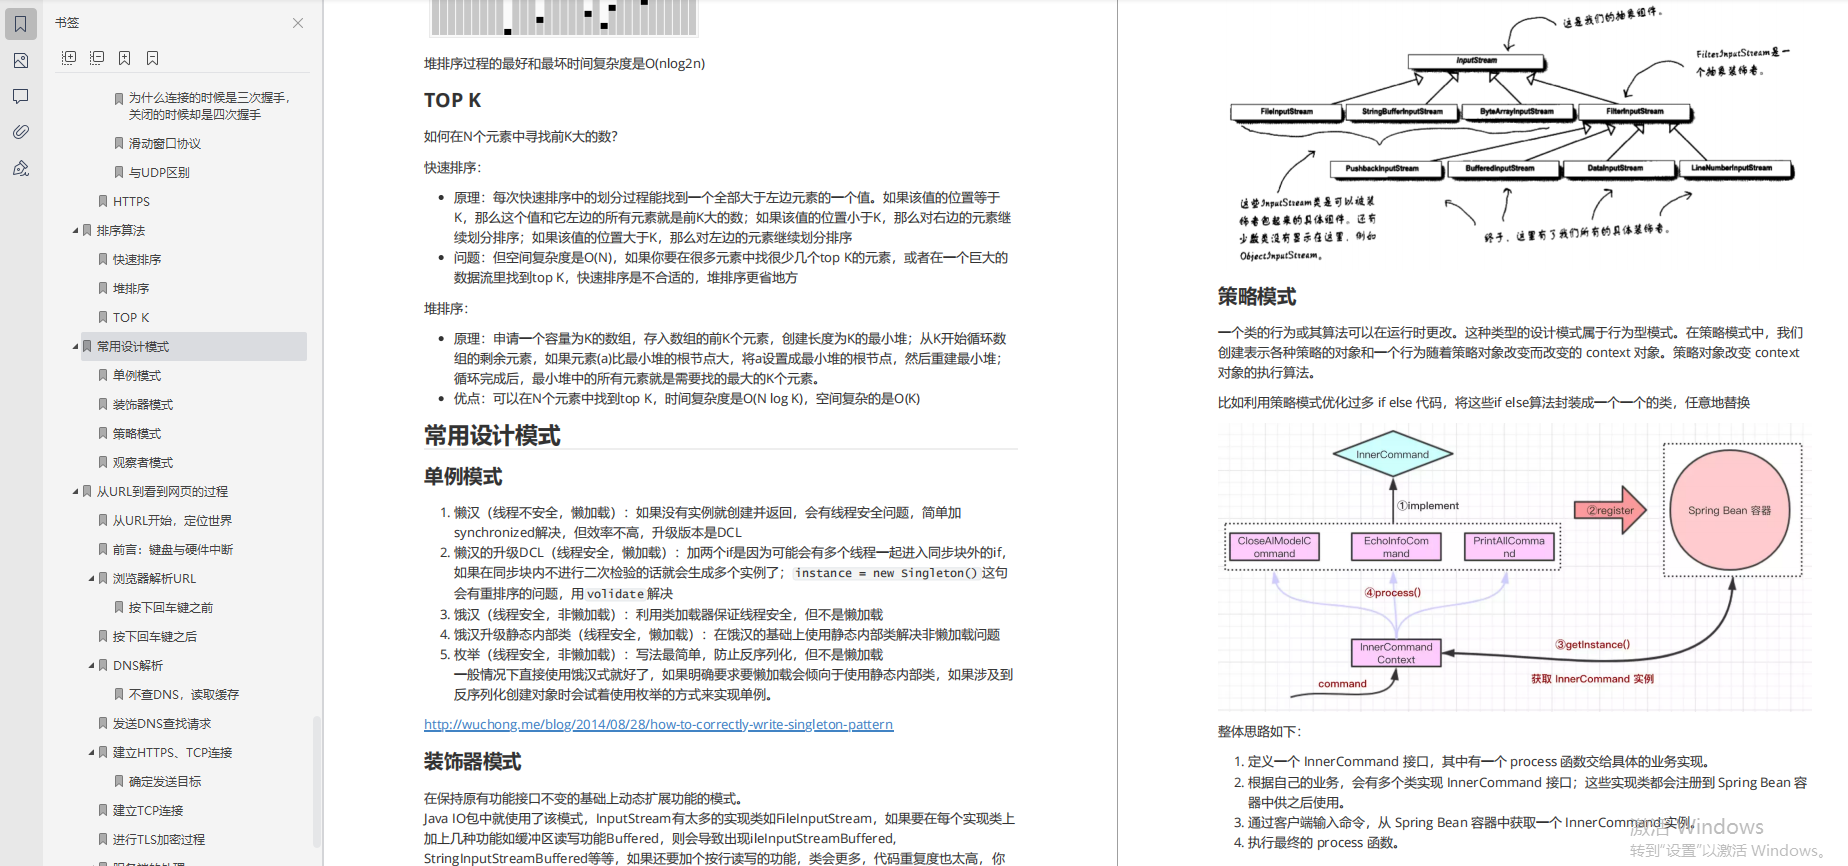
Task: Go to the 按下回车键之前 bookmark
Action: (170, 607)
